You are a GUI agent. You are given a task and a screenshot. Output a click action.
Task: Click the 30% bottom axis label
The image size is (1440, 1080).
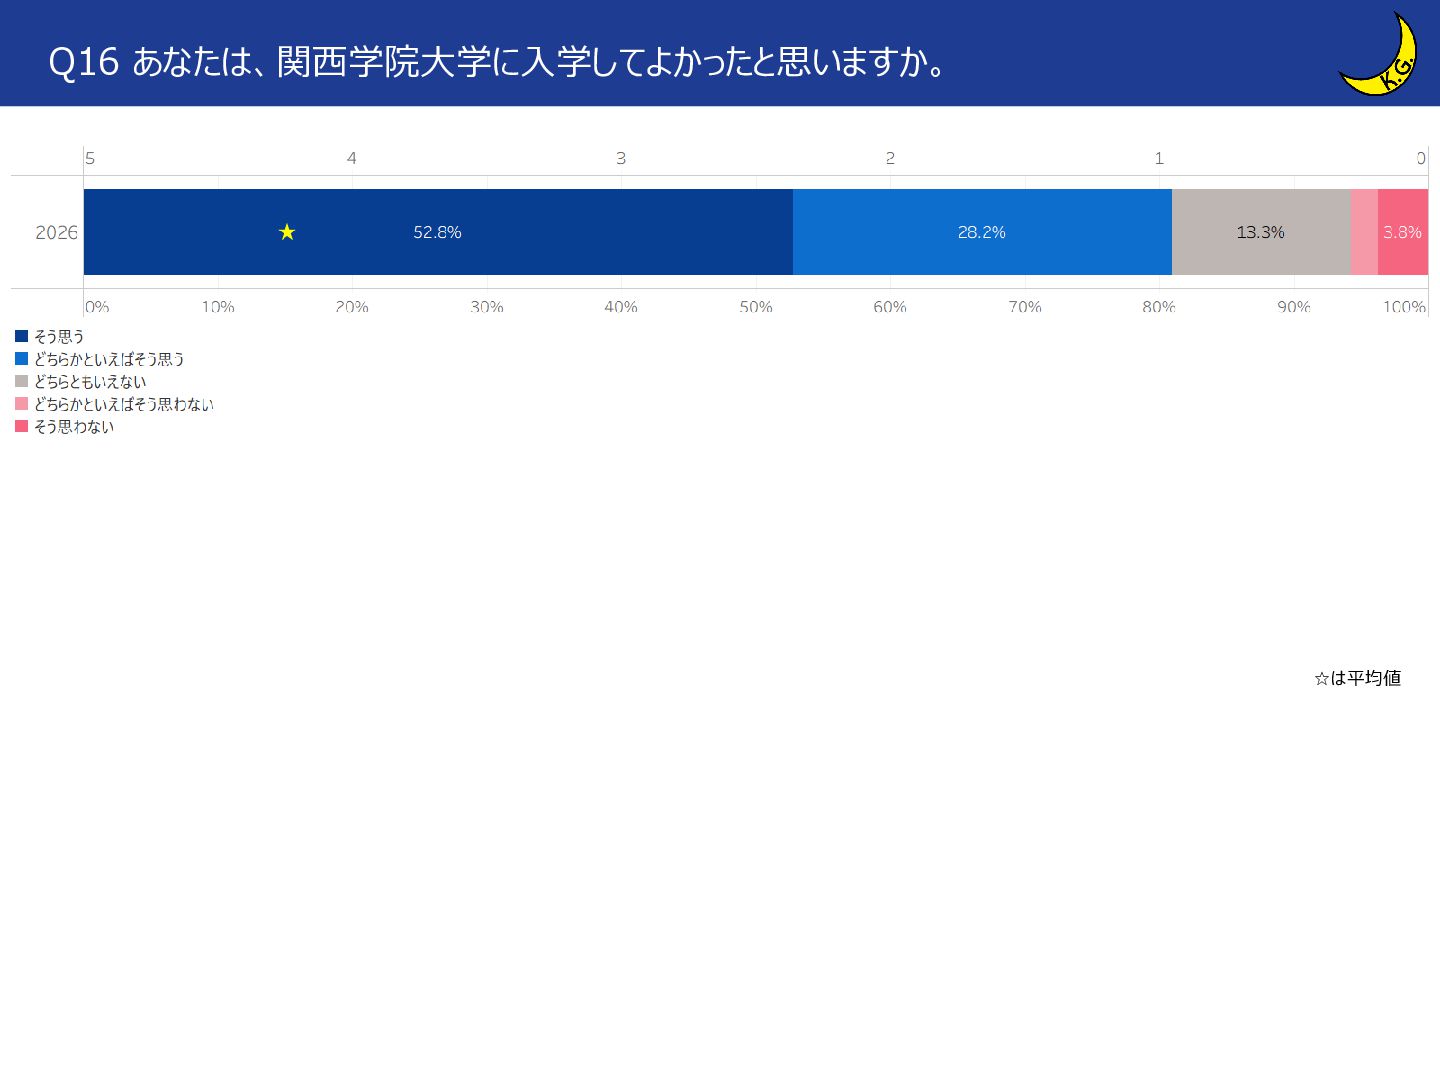(x=487, y=307)
